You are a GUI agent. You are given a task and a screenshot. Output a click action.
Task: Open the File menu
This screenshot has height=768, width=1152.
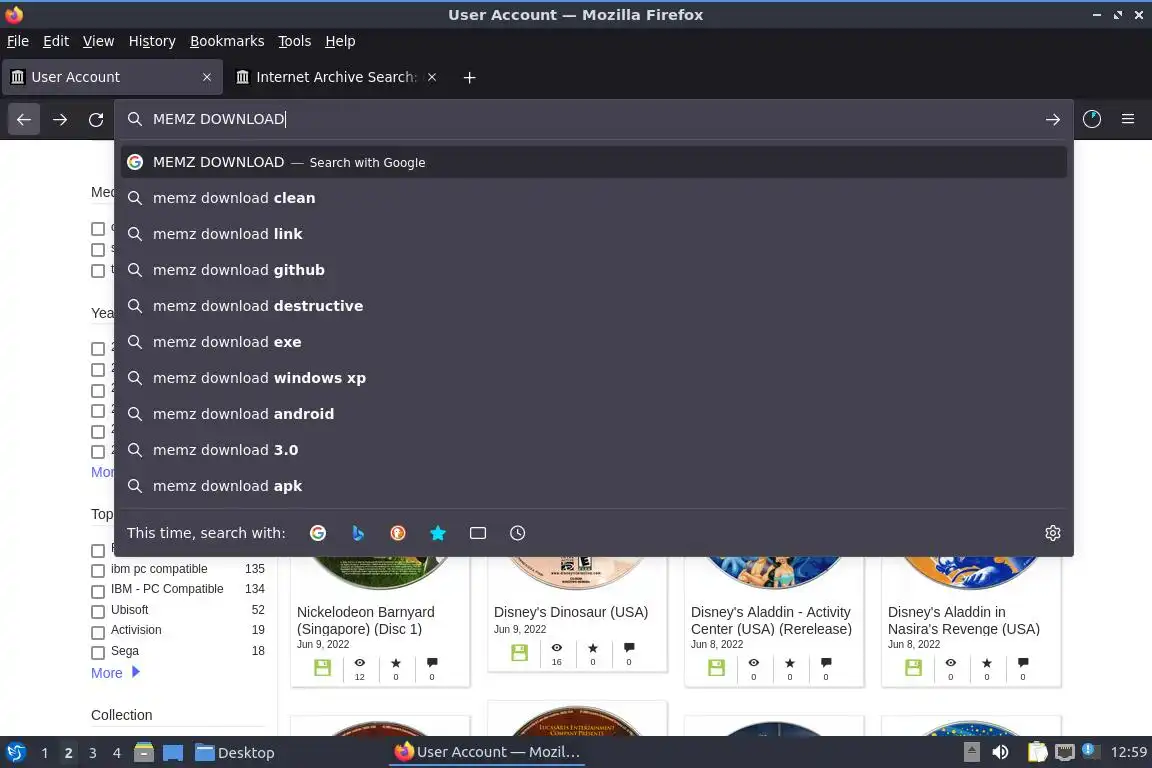[18, 41]
